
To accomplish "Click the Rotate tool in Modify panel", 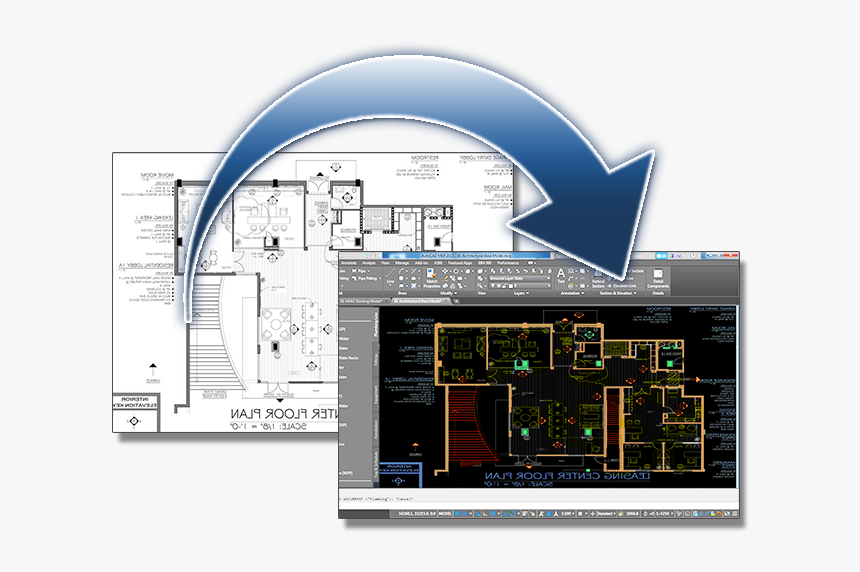I will 456,271.
